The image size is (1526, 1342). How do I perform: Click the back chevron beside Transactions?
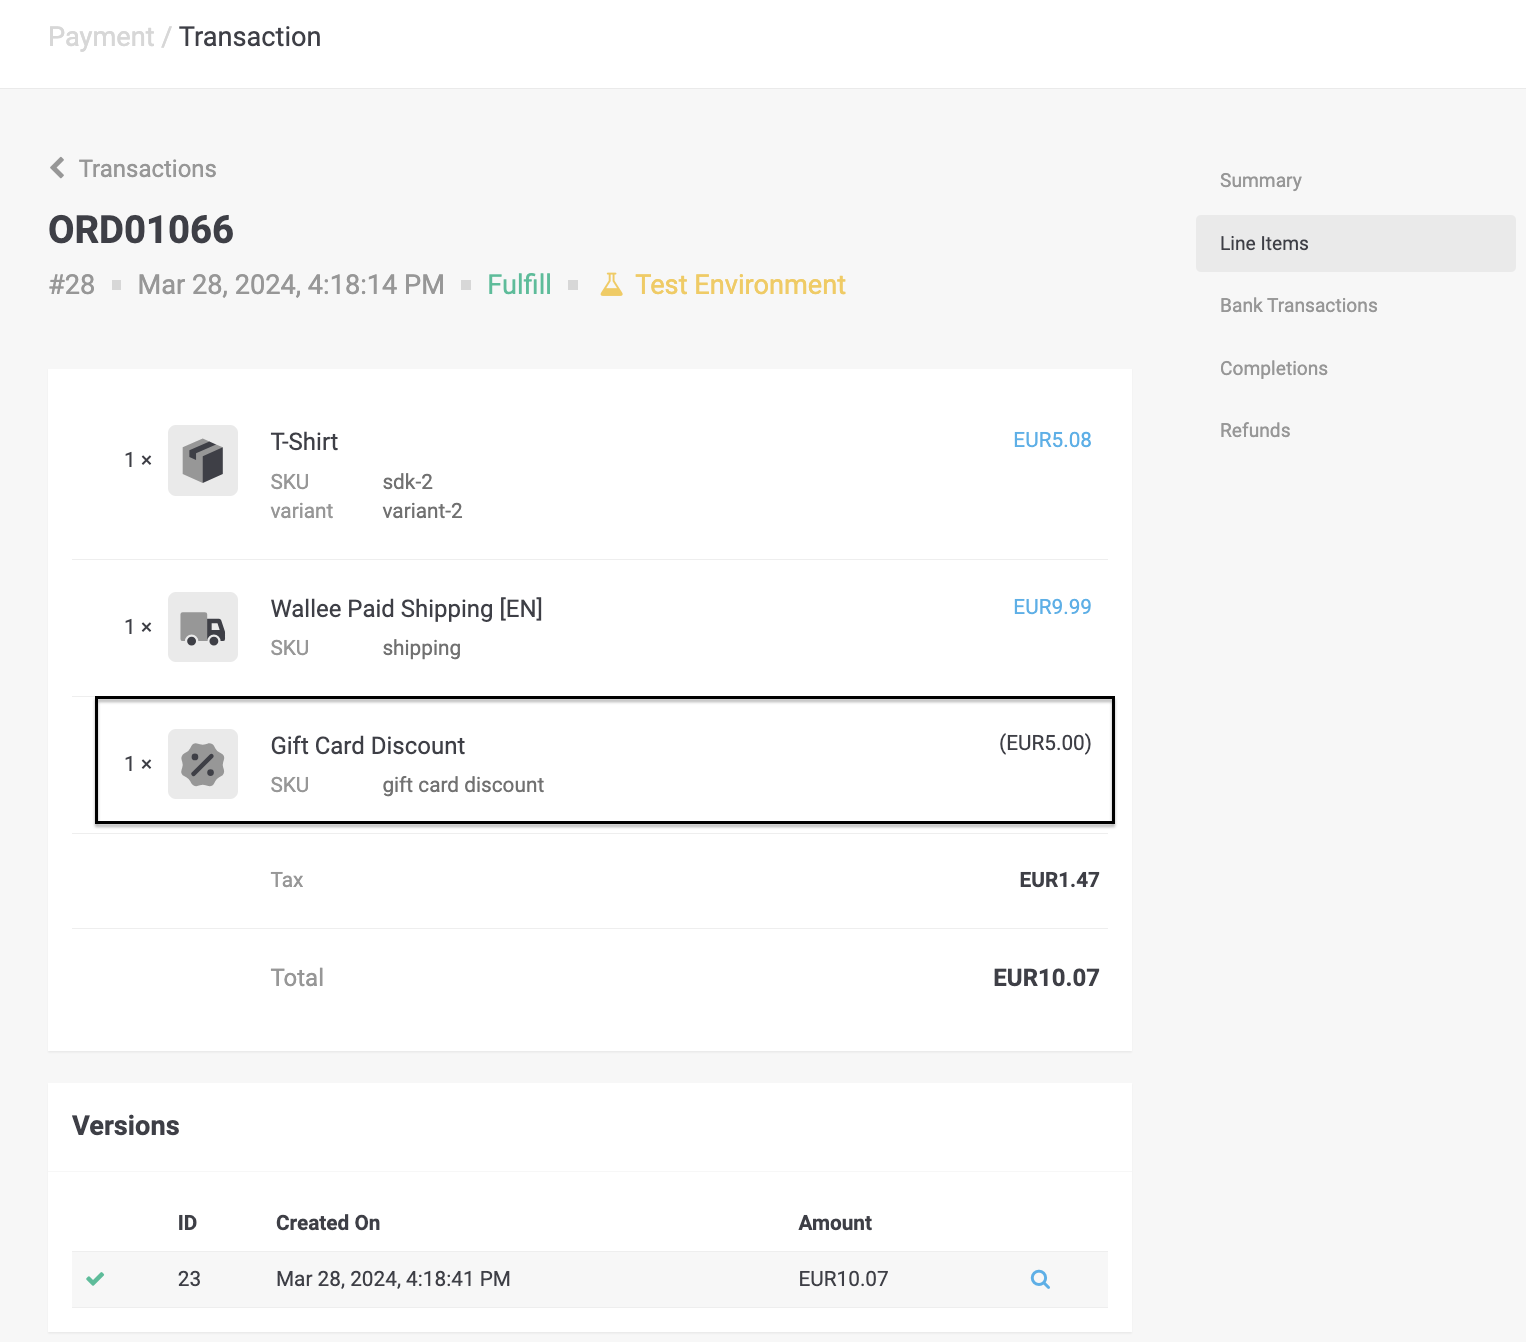coord(58,168)
